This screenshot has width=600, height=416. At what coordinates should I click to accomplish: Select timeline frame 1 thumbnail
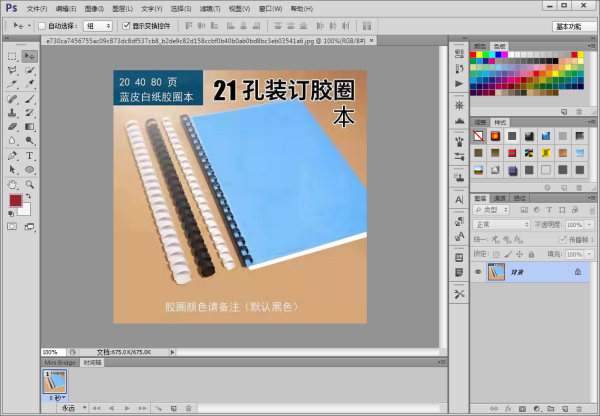[x=52, y=381]
